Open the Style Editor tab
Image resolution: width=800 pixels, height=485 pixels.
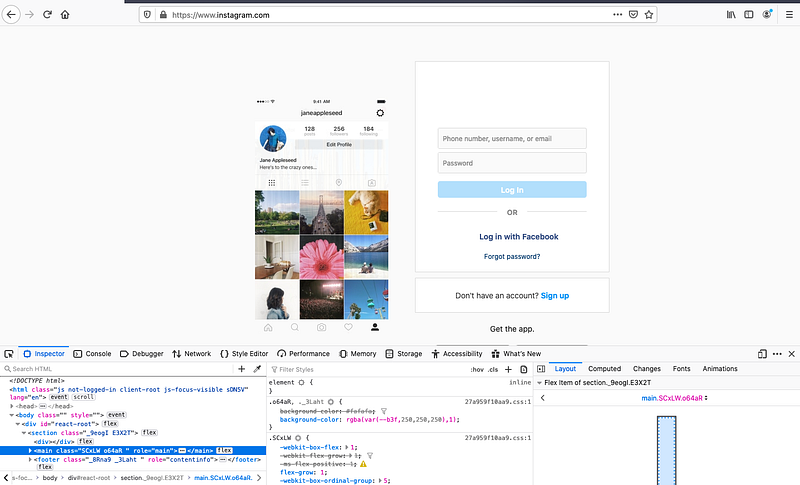[x=244, y=354]
